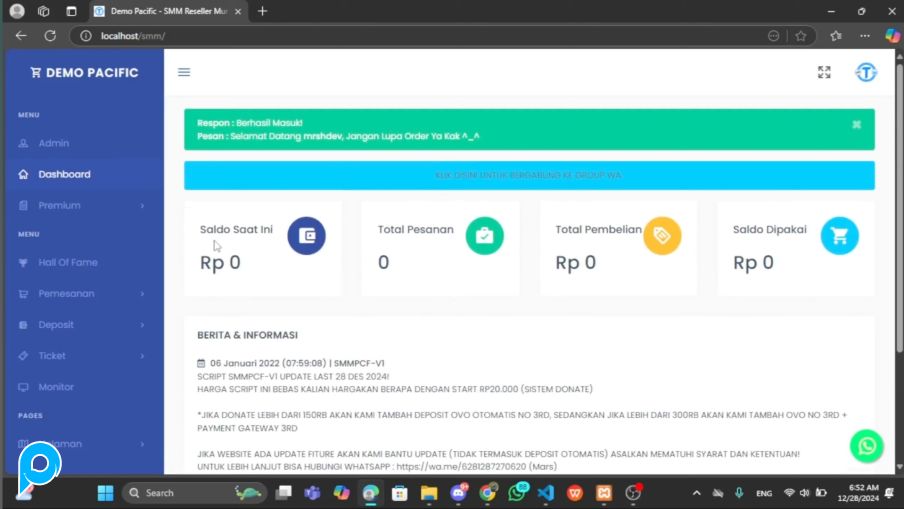904x509 pixels.
Task: Toggle the sidebar hamburger menu
Action: [x=184, y=72]
